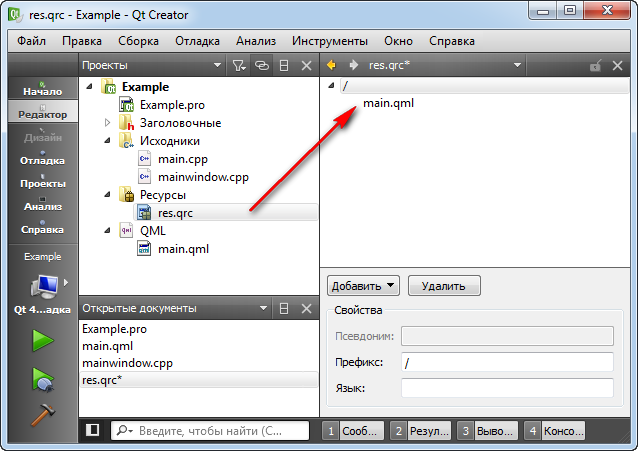Select the Example project root node
Image resolution: width=638 pixels, height=451 pixels.
(145, 87)
